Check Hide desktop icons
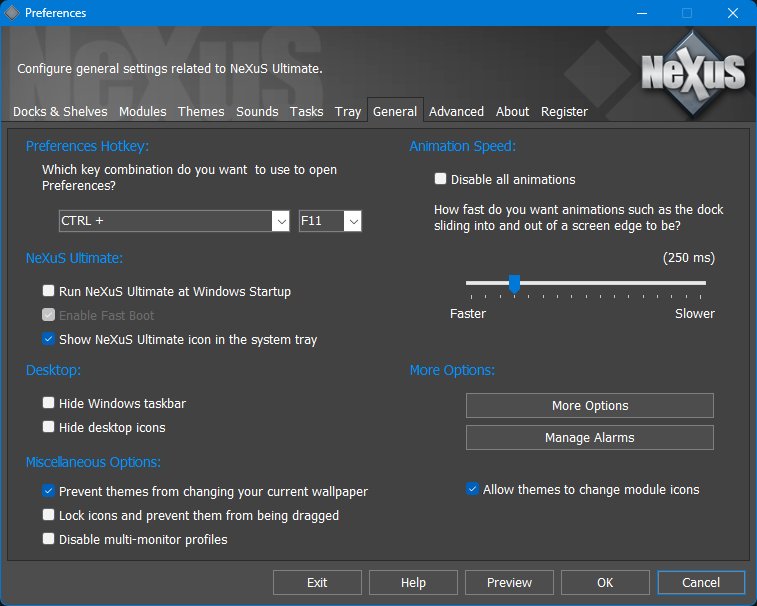 coord(48,427)
